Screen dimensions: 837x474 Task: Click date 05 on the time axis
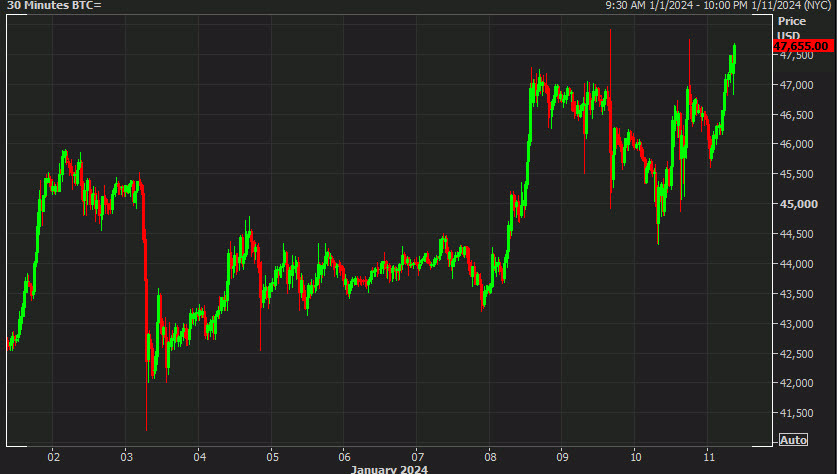click(x=271, y=455)
